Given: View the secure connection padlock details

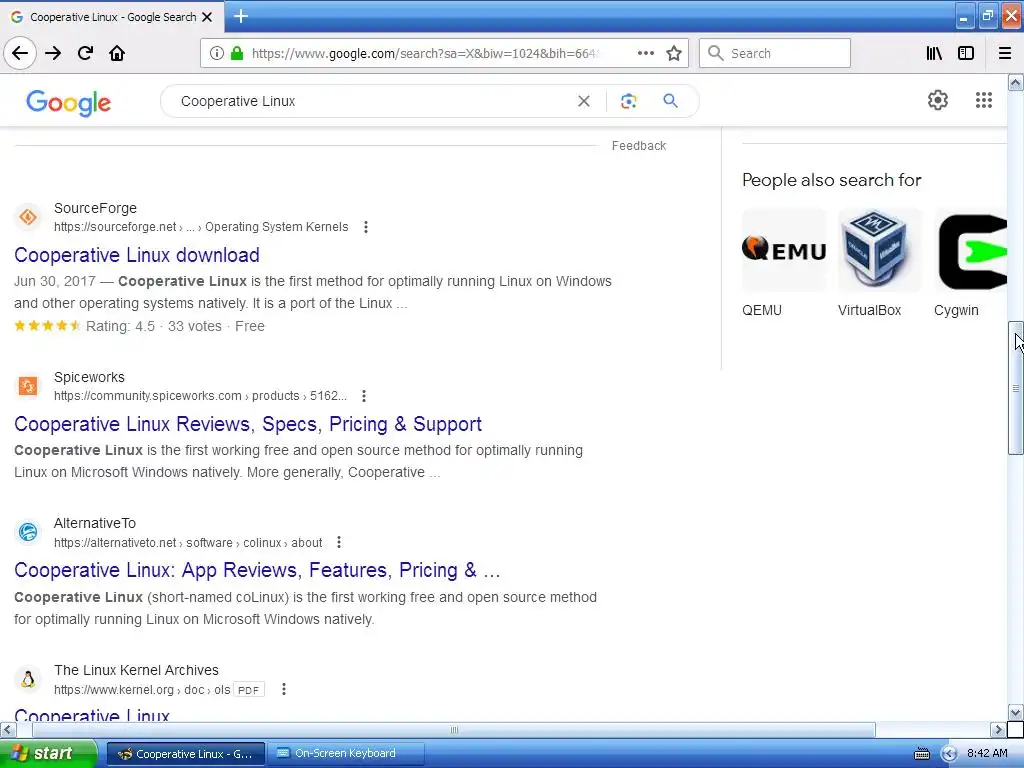Looking at the screenshot, I should 237,54.
